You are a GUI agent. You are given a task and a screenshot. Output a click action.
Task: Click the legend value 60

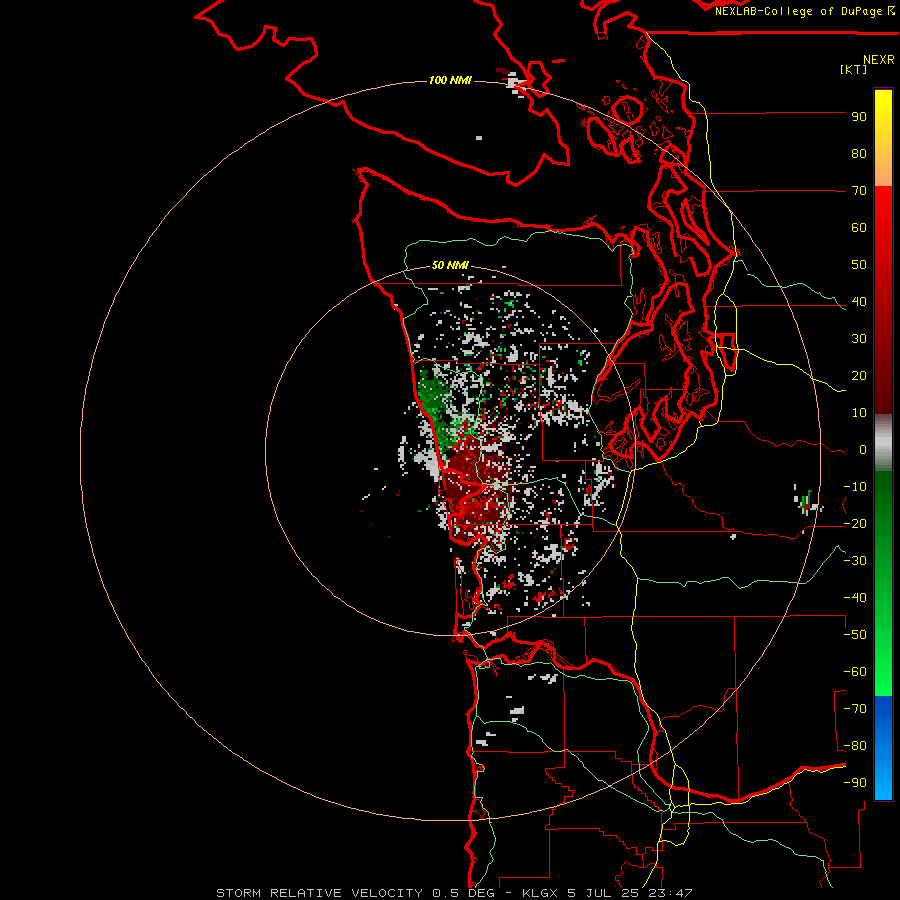point(859,227)
